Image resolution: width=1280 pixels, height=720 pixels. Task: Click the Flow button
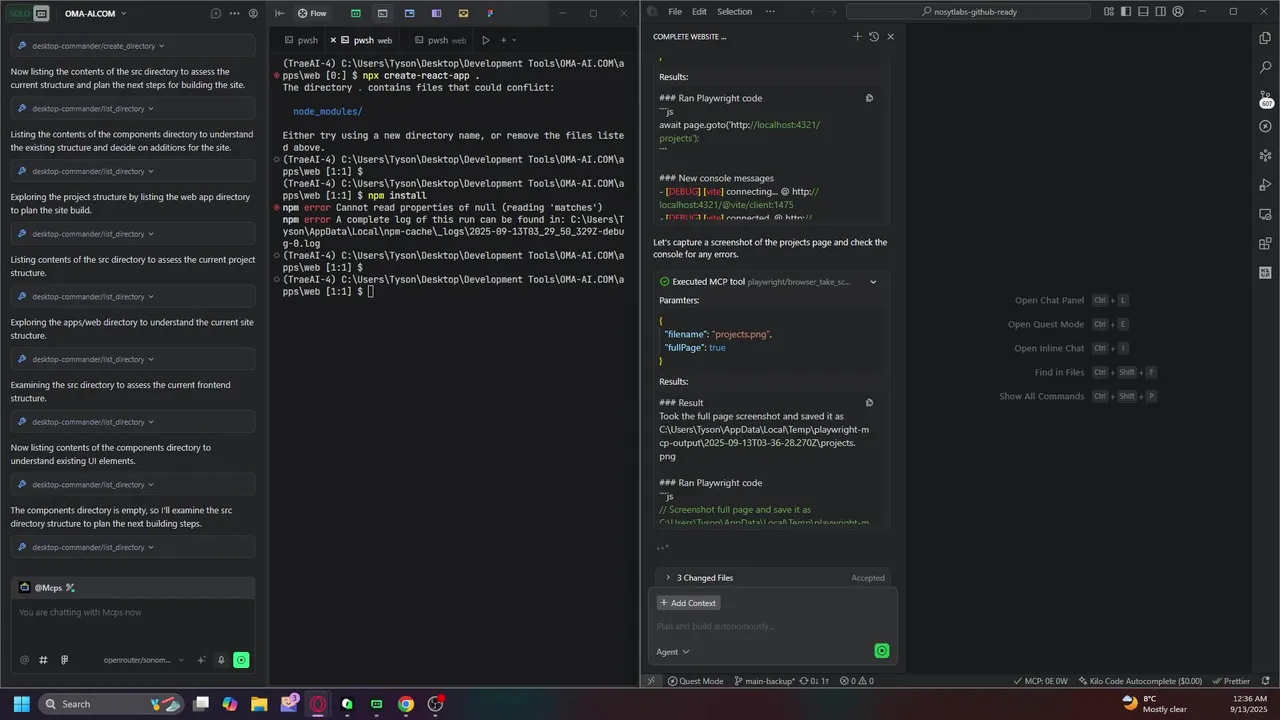(312, 13)
